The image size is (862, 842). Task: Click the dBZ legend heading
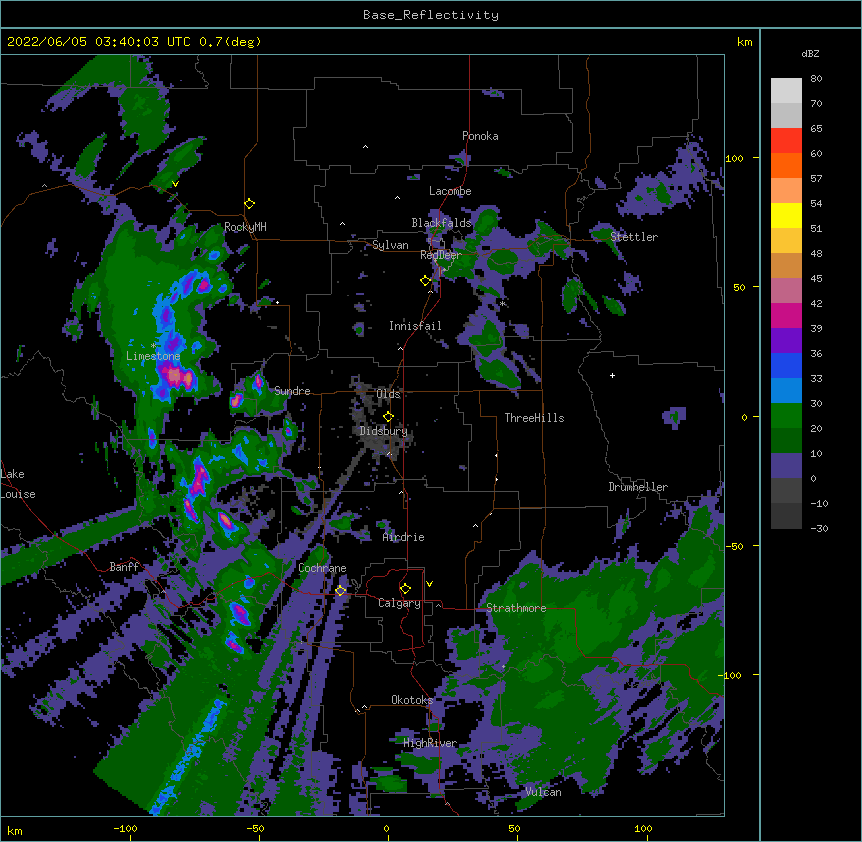tap(810, 53)
